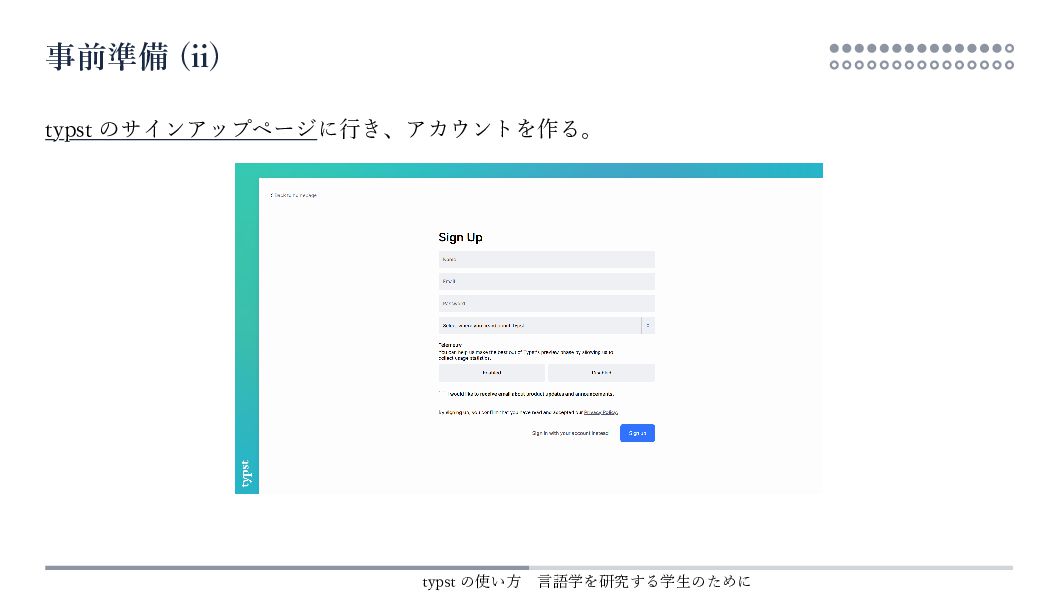Screen dimensions: 1058x595
Task: Choose the Enabled telemetry option
Action: tap(491, 372)
